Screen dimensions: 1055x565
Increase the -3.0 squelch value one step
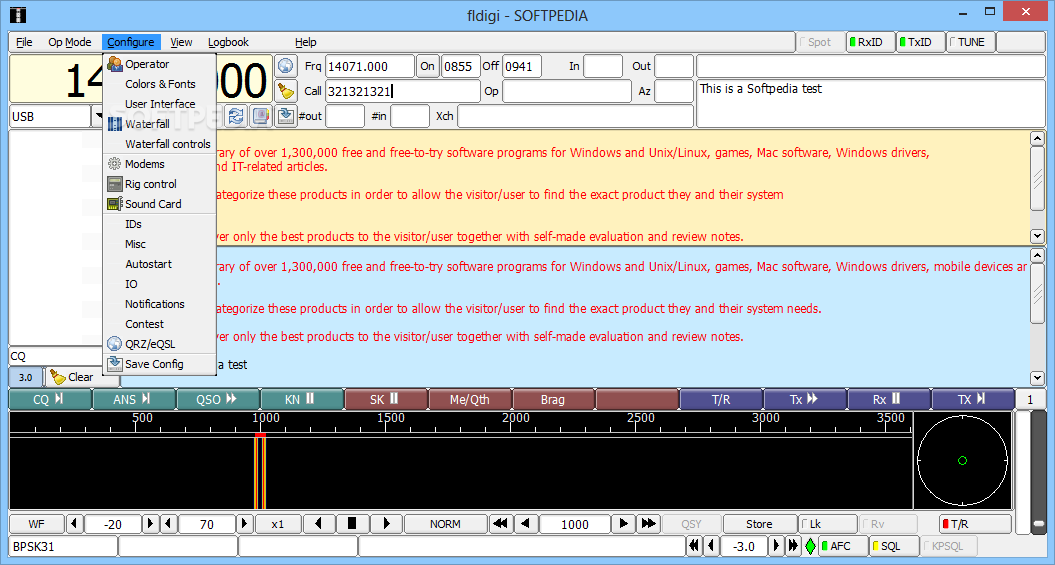click(x=776, y=546)
